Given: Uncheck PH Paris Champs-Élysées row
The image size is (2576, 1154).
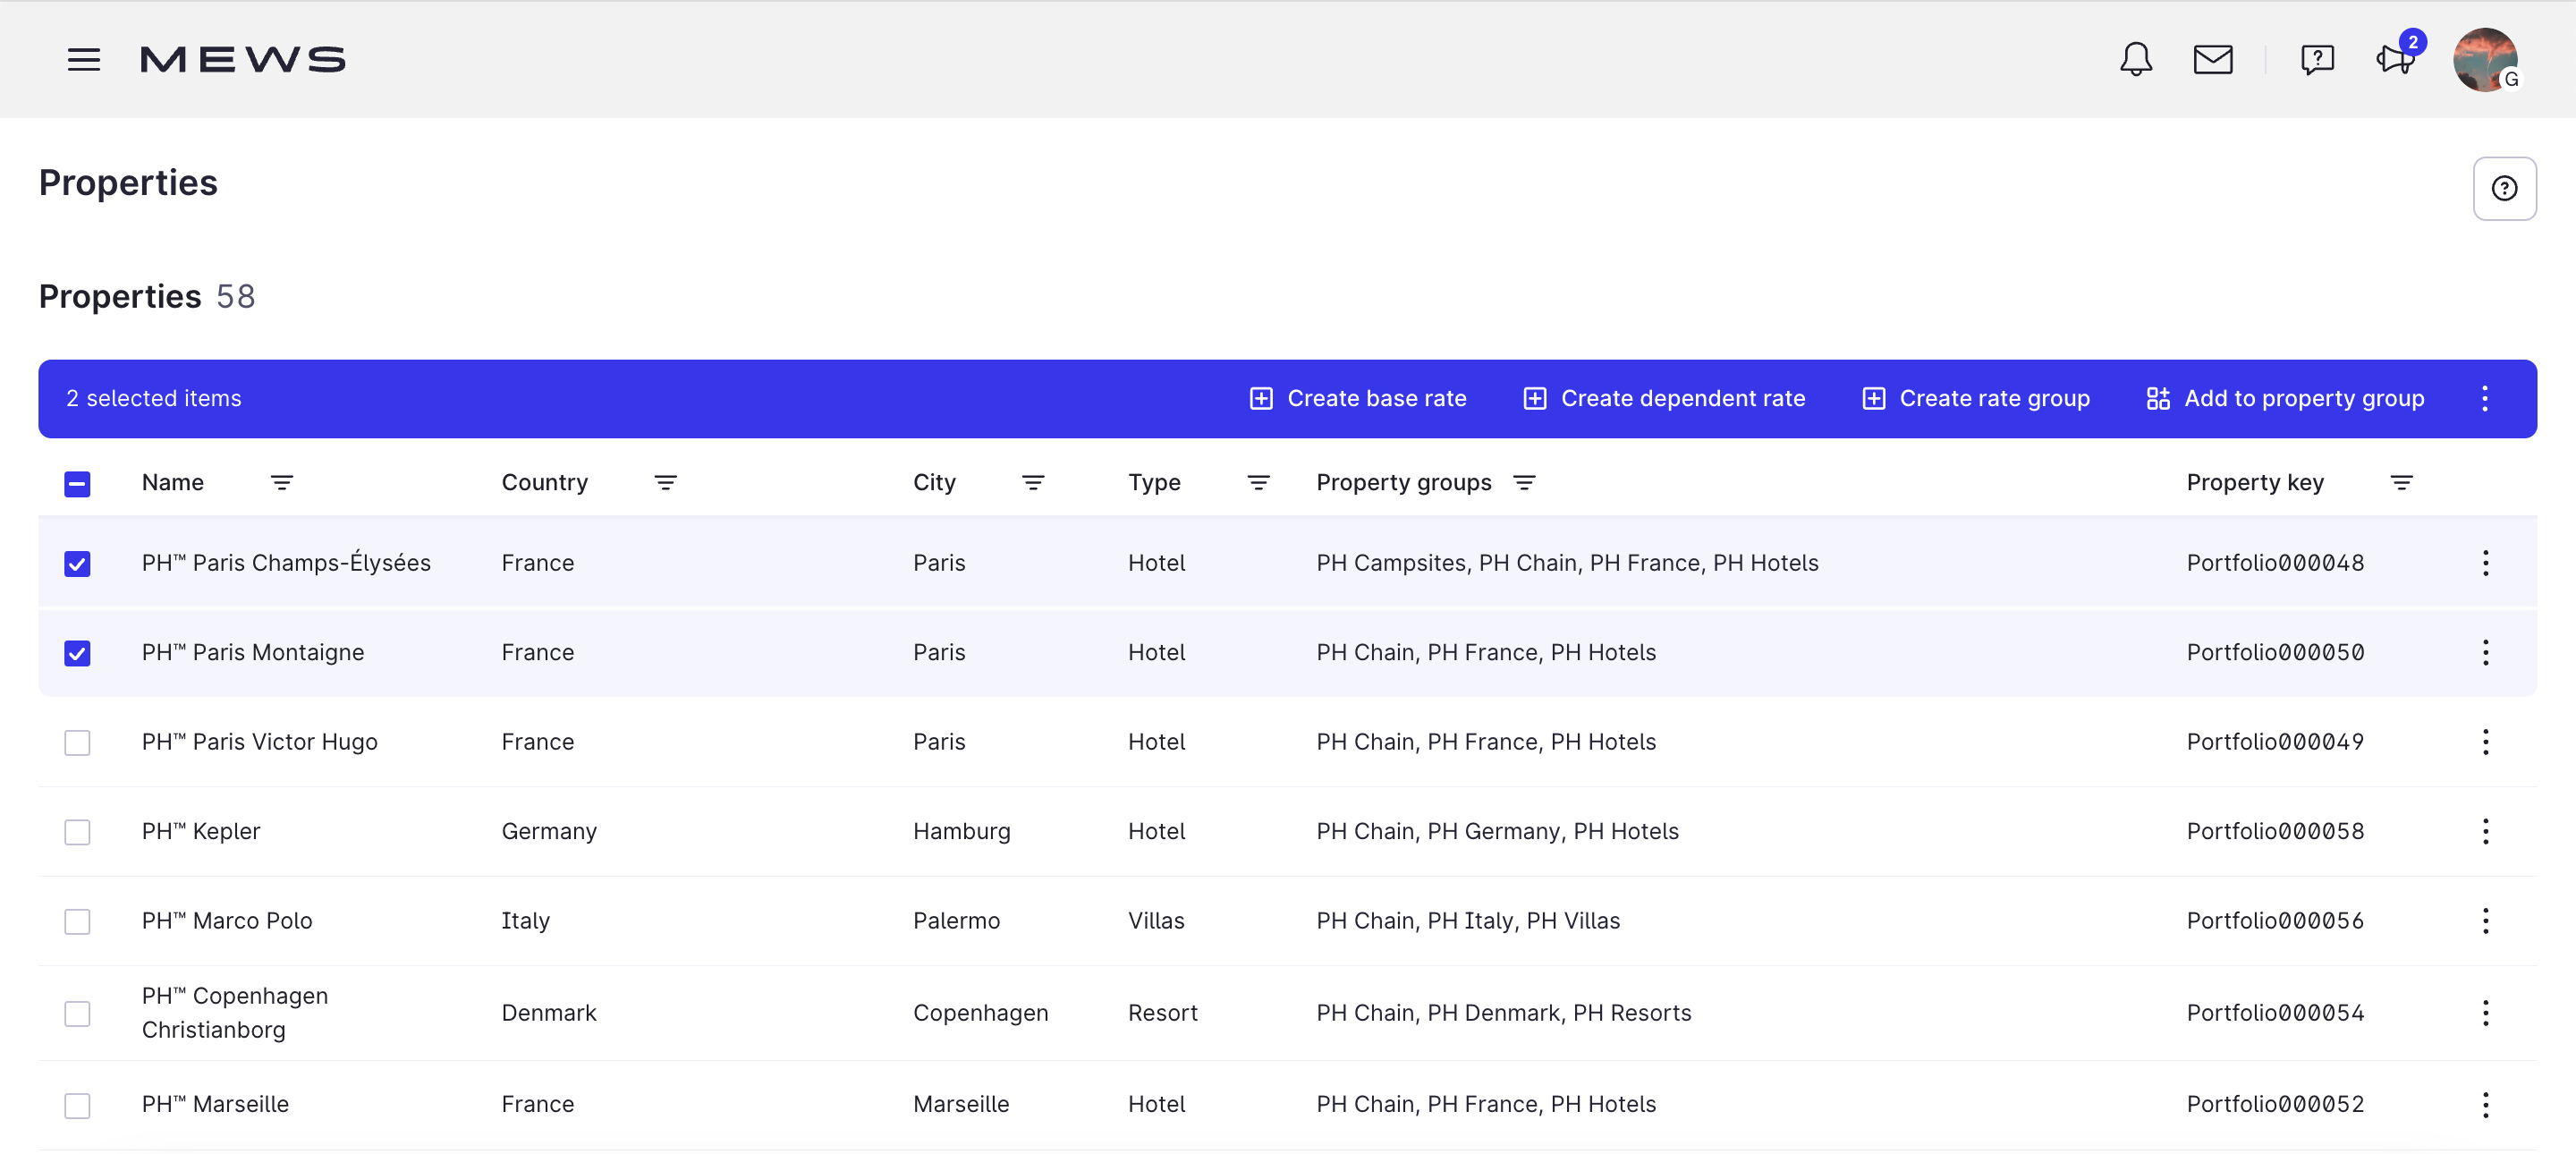Looking at the screenshot, I should coord(77,564).
